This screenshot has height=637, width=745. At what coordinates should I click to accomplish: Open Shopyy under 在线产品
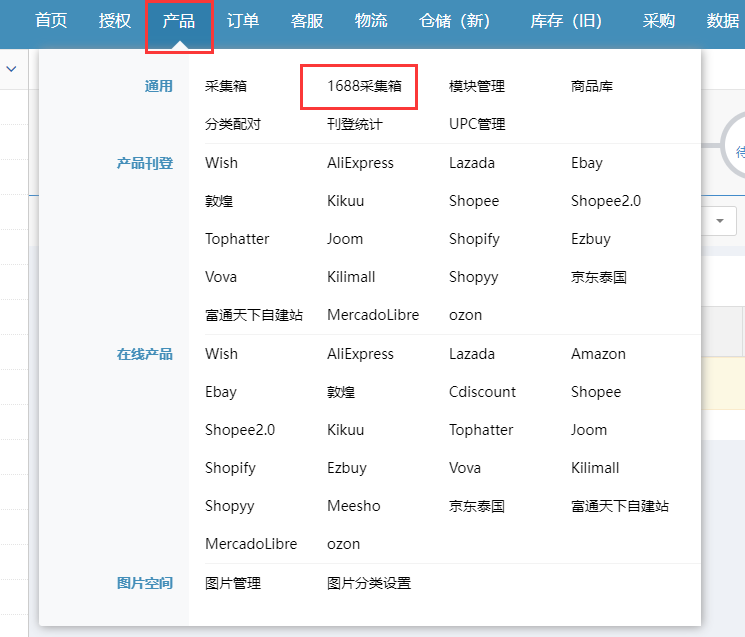[229, 506]
